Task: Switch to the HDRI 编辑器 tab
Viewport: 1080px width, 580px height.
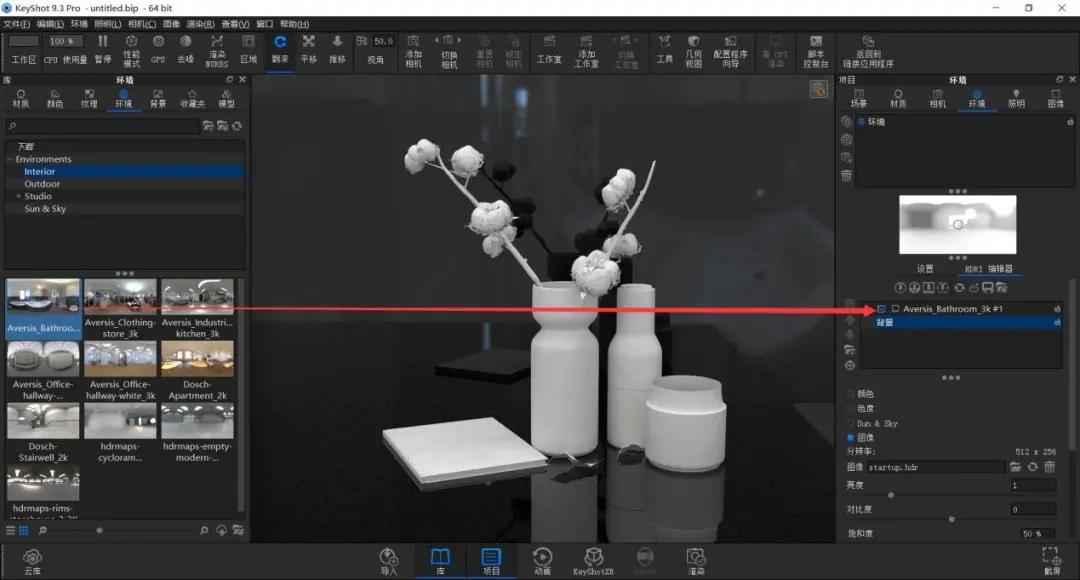Action: [988, 269]
